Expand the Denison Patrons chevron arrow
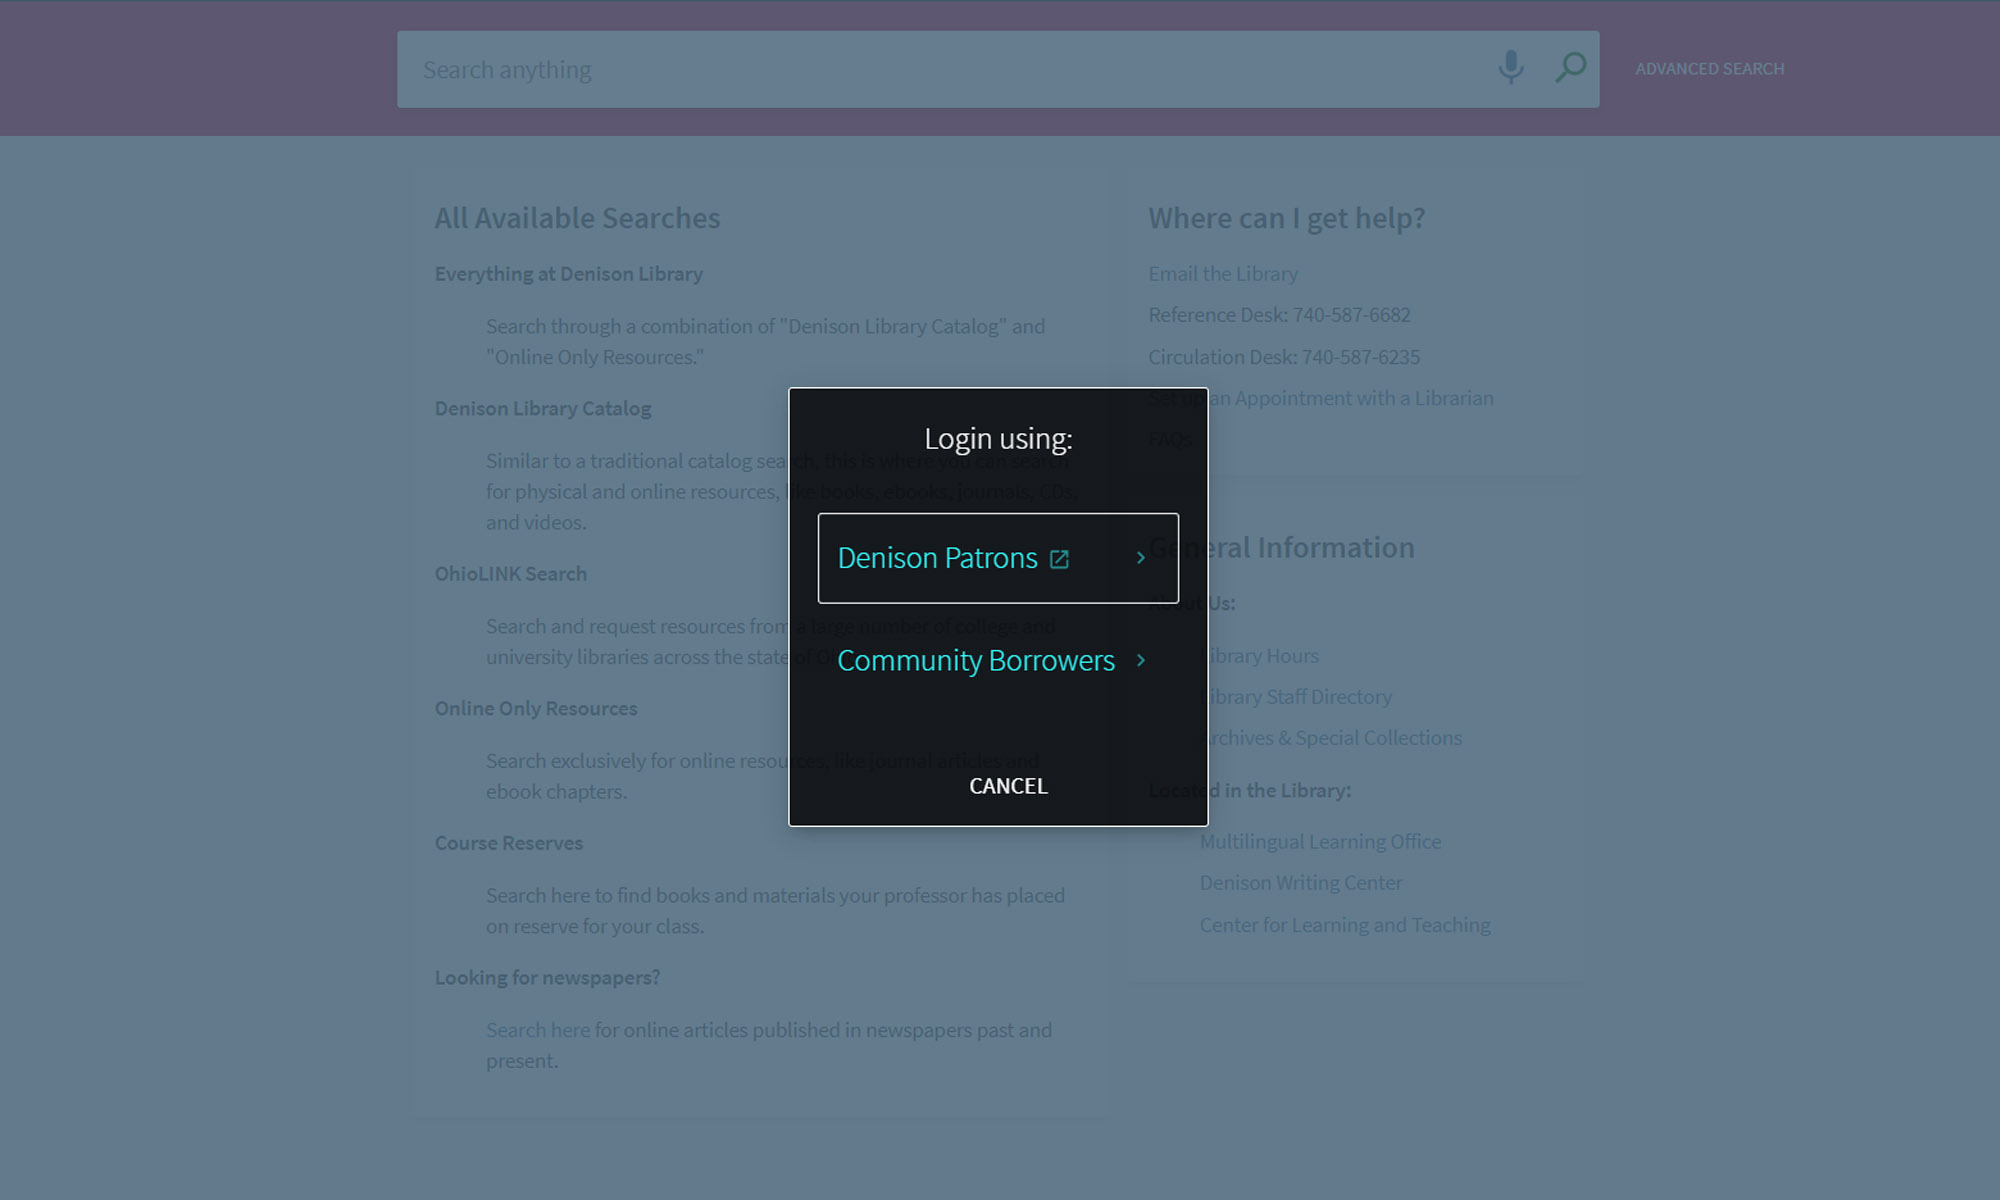Viewport: 2000px width, 1200px height. coord(1140,558)
